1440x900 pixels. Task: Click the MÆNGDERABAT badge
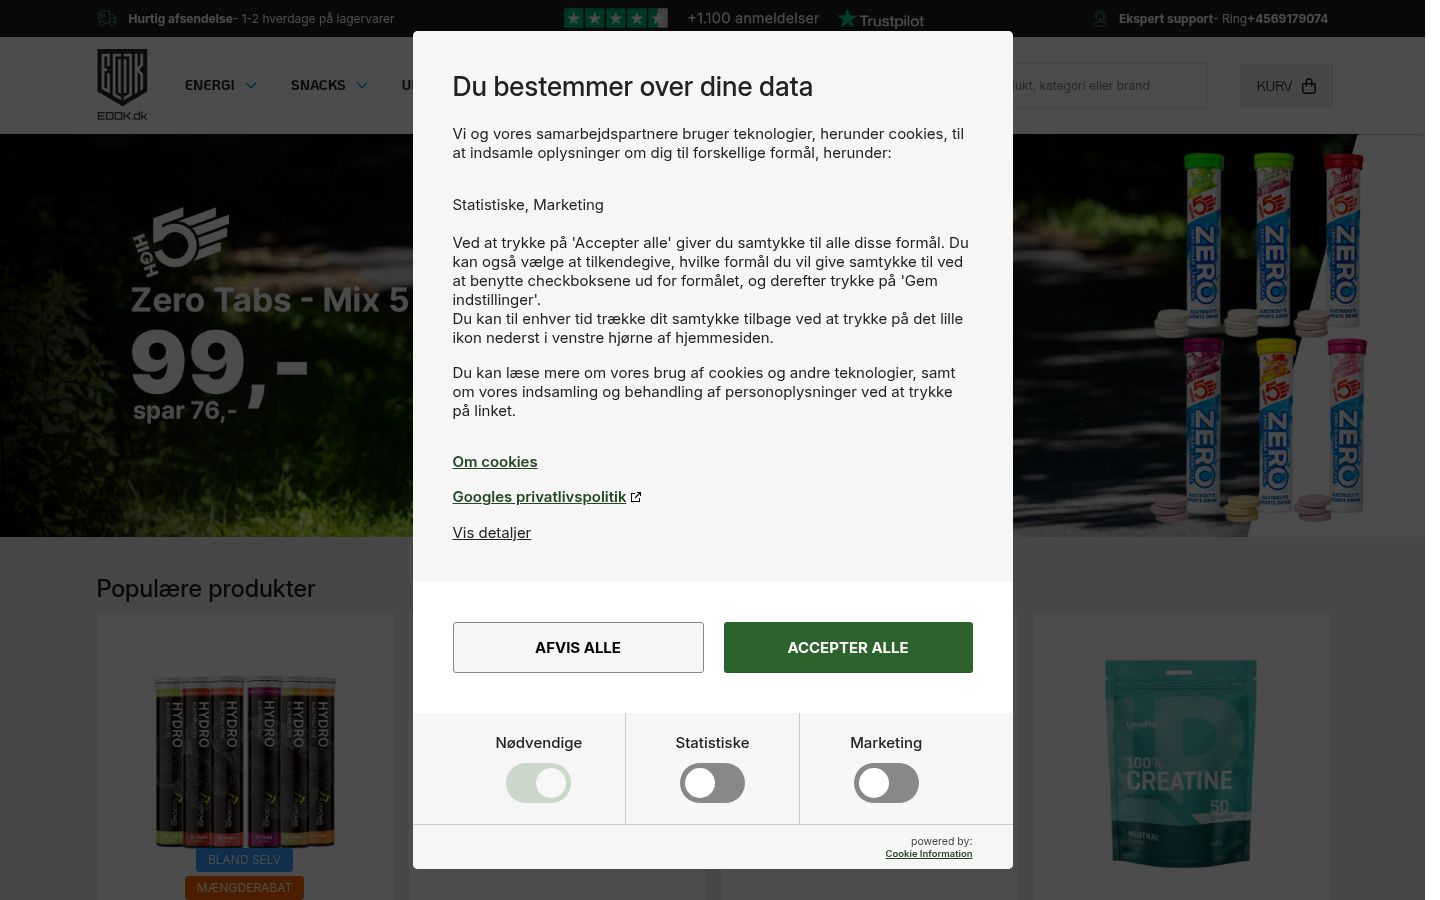(x=244, y=888)
